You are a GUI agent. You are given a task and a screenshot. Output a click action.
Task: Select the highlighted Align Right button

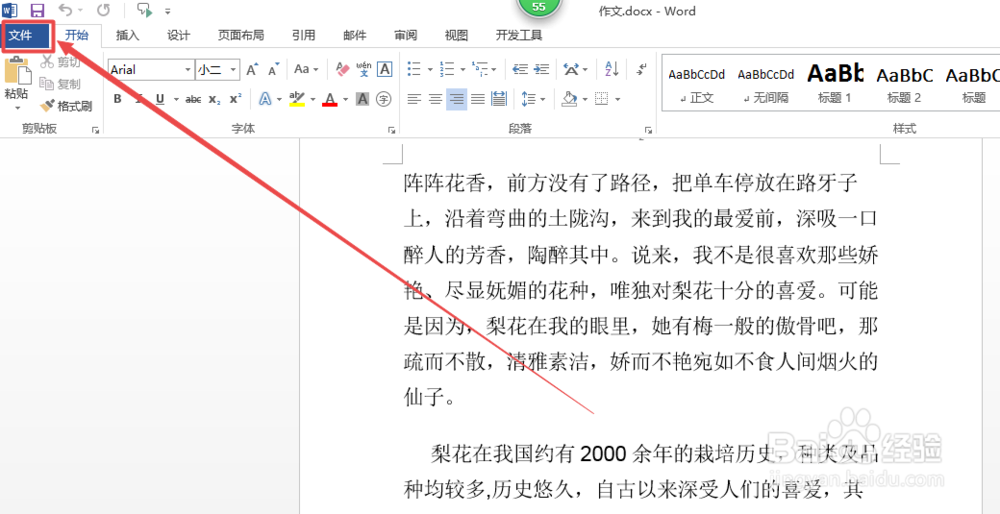click(x=457, y=99)
